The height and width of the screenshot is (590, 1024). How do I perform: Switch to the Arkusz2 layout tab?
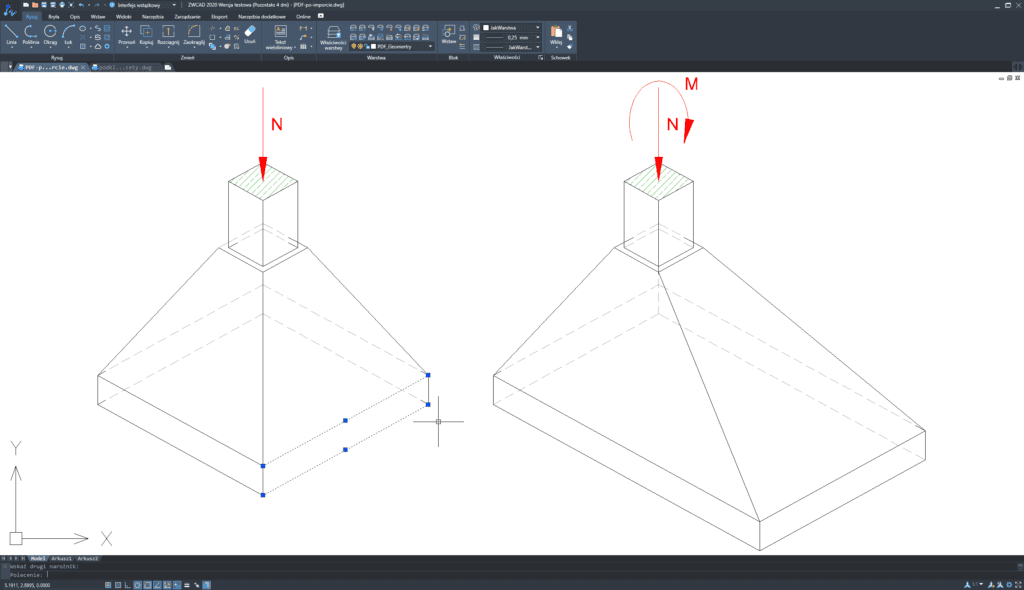[x=88, y=559]
